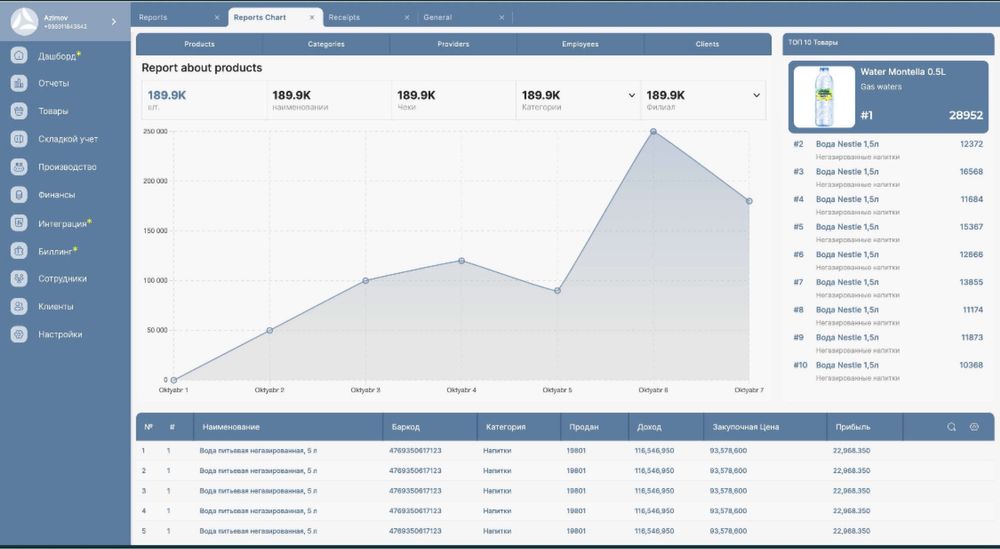Click the search icon in table header
The width and height of the screenshot is (1000, 549).
coord(951,427)
